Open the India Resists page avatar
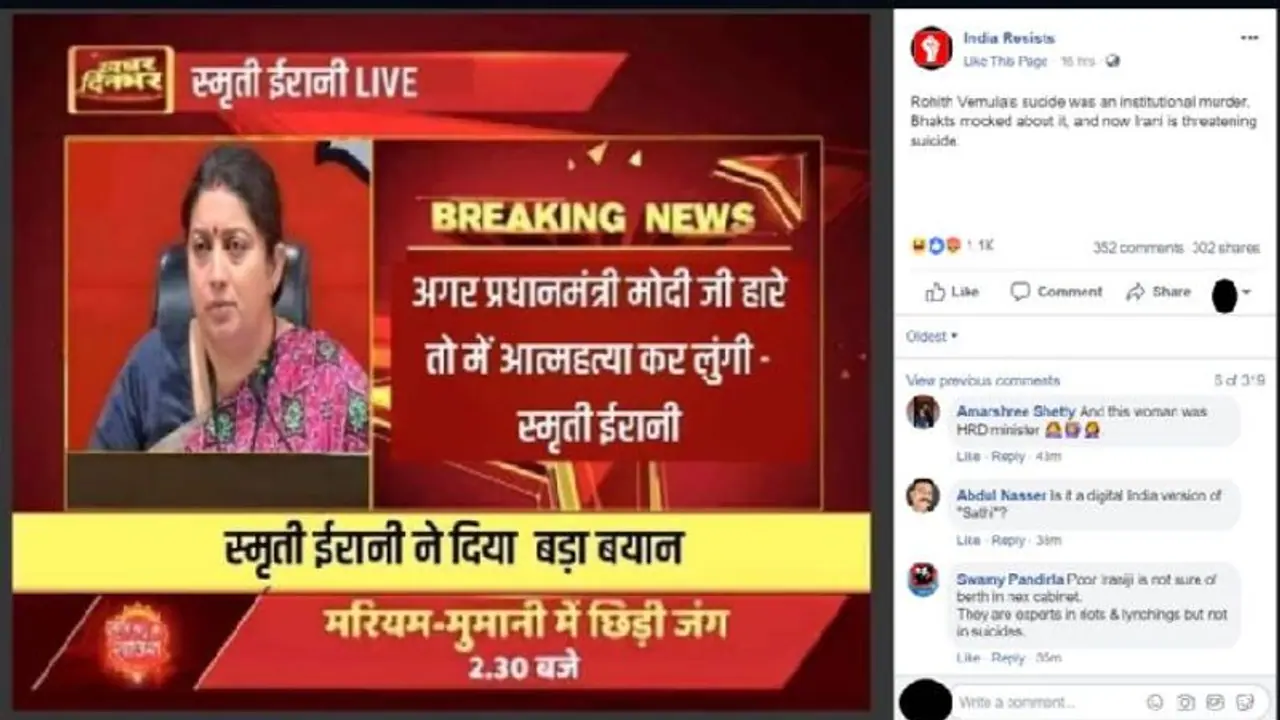 [x=931, y=48]
